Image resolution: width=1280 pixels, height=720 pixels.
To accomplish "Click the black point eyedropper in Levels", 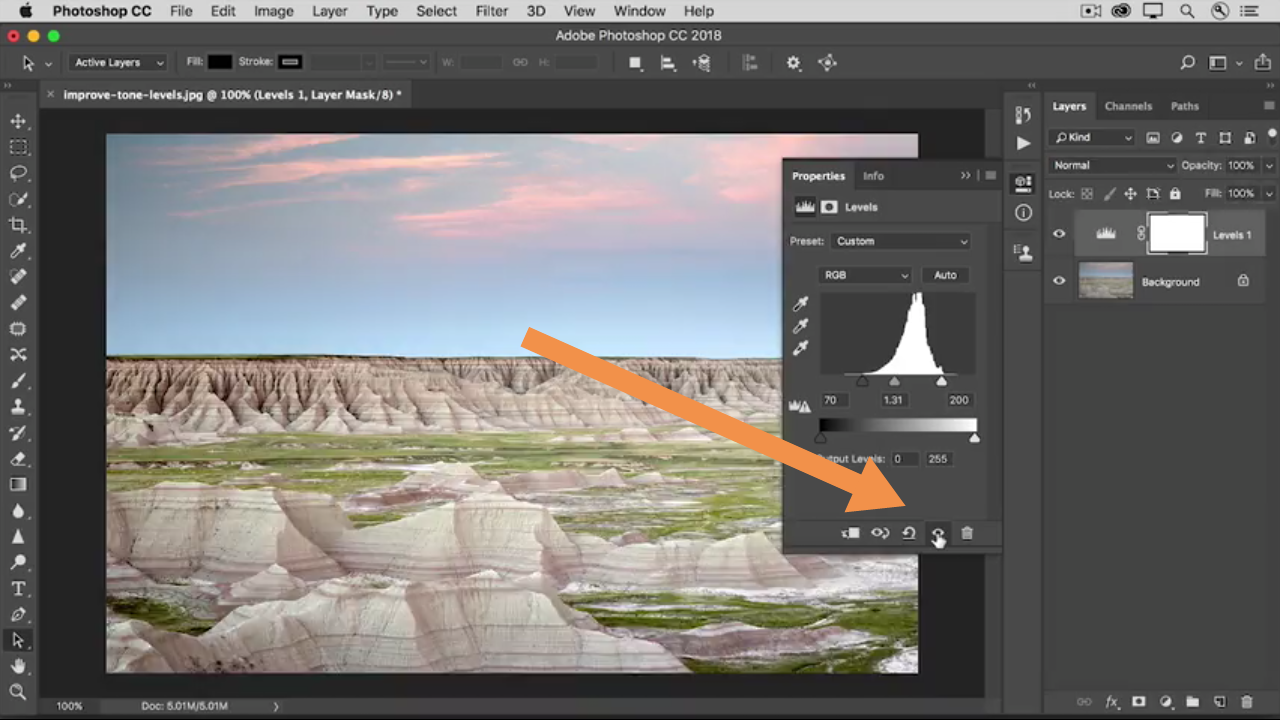I will (x=800, y=304).
